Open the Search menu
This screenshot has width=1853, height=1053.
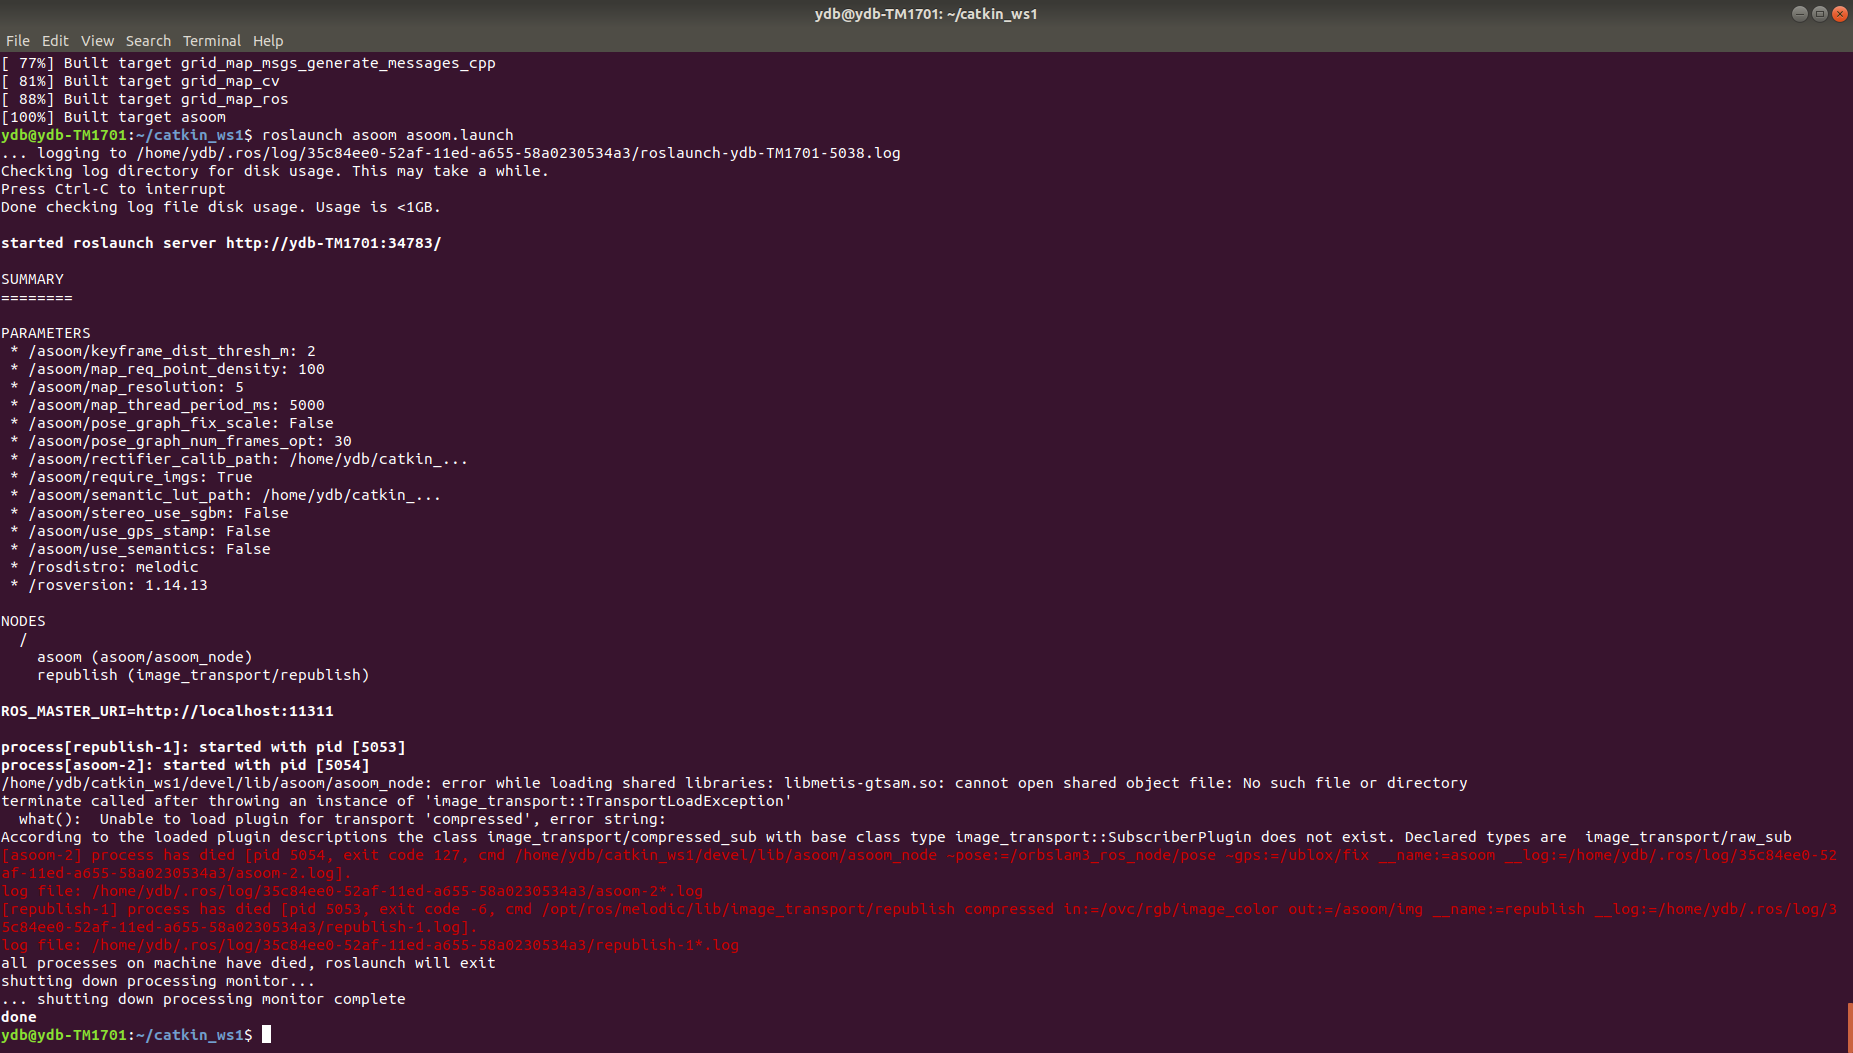coord(148,41)
